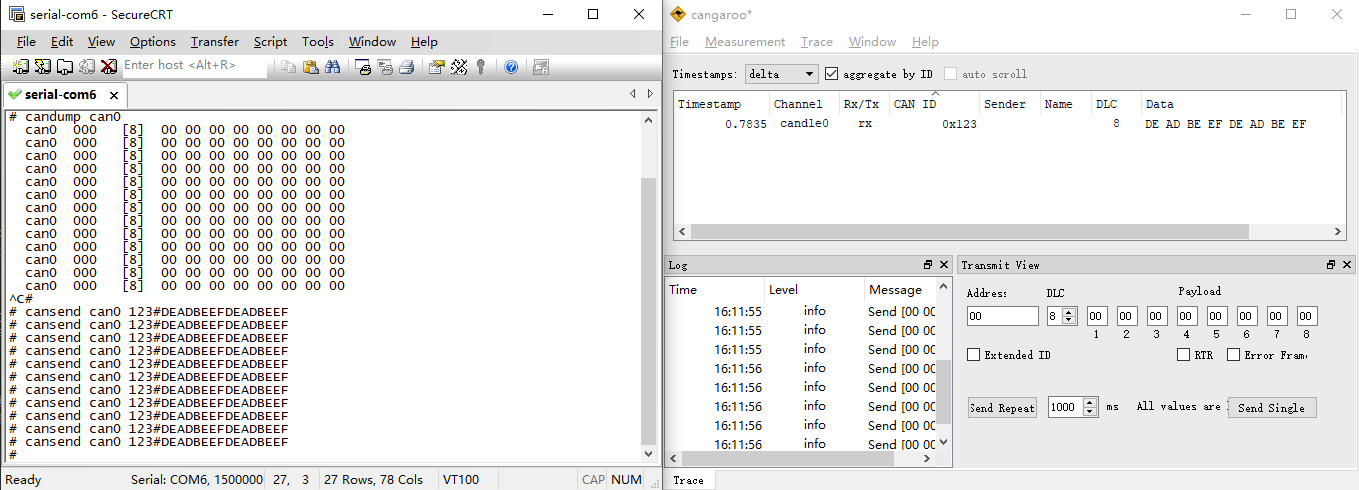Click the previous tab left arrow in SecureCRT
This screenshot has height=490, width=1359.
632,94
